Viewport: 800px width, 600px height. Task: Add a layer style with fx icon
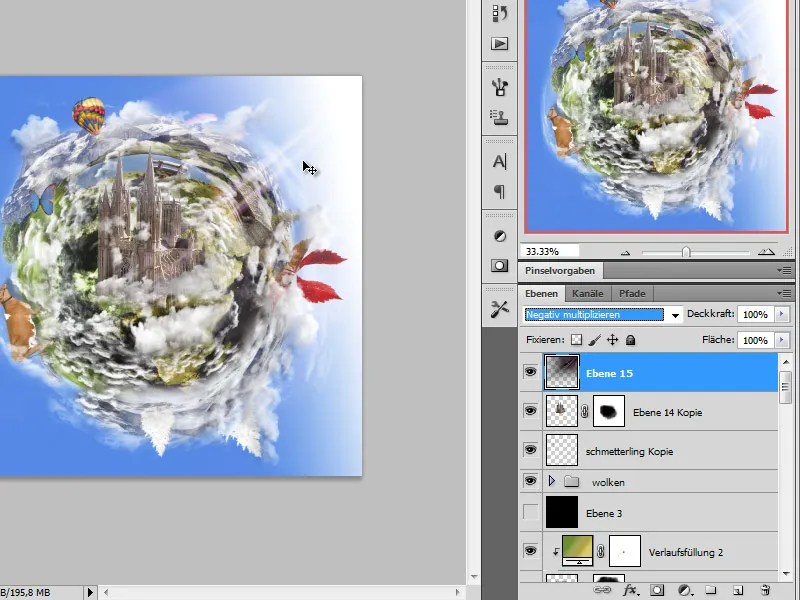click(631, 590)
